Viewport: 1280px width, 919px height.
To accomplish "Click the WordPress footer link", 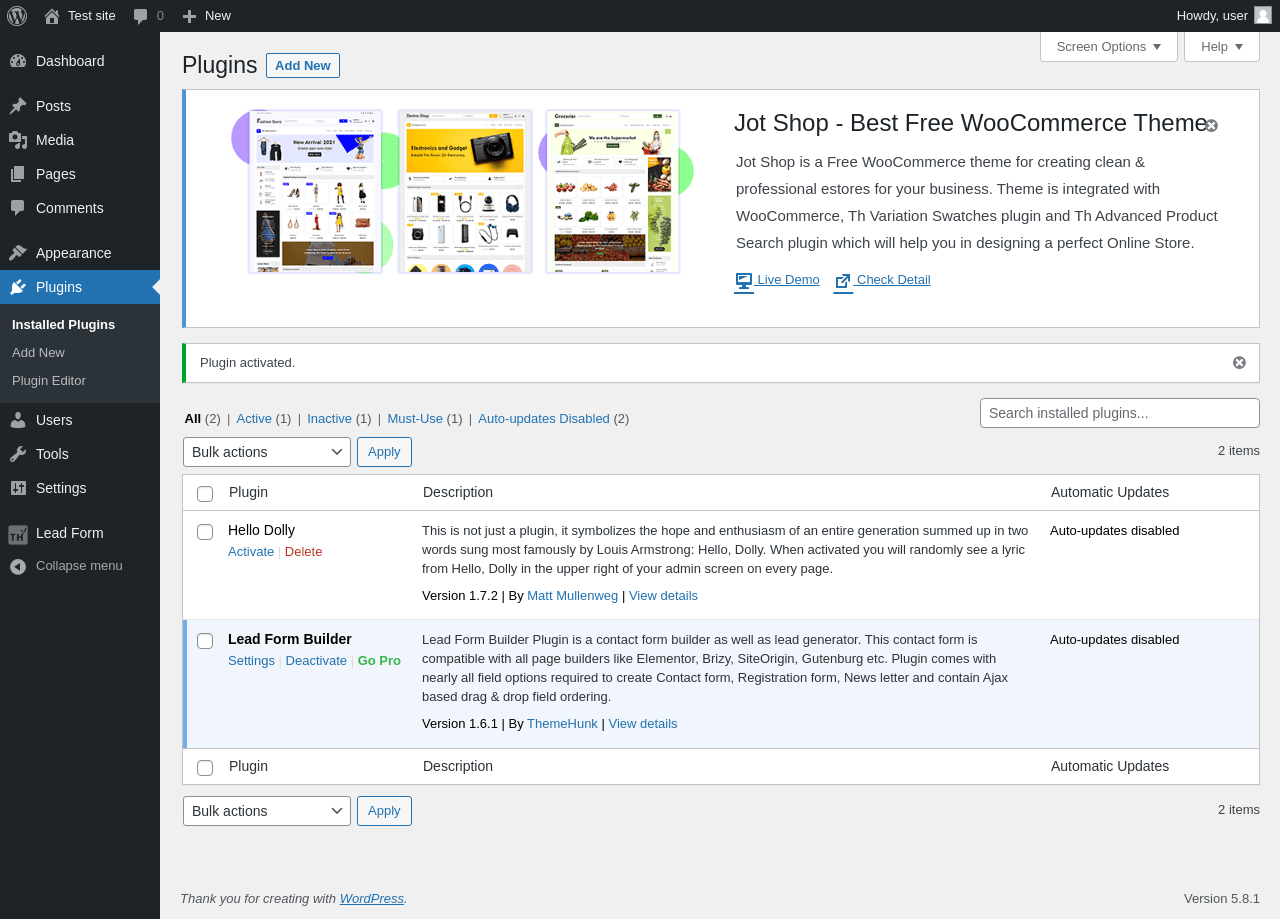I will (372, 899).
